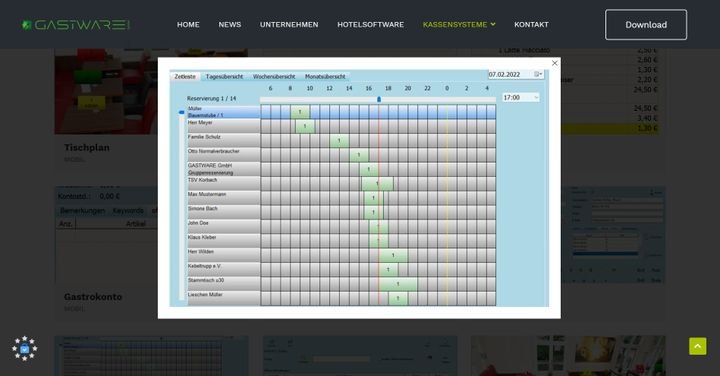Click the blue timeline slider handle
Viewport: 720px width, 376px height.
pos(379,99)
